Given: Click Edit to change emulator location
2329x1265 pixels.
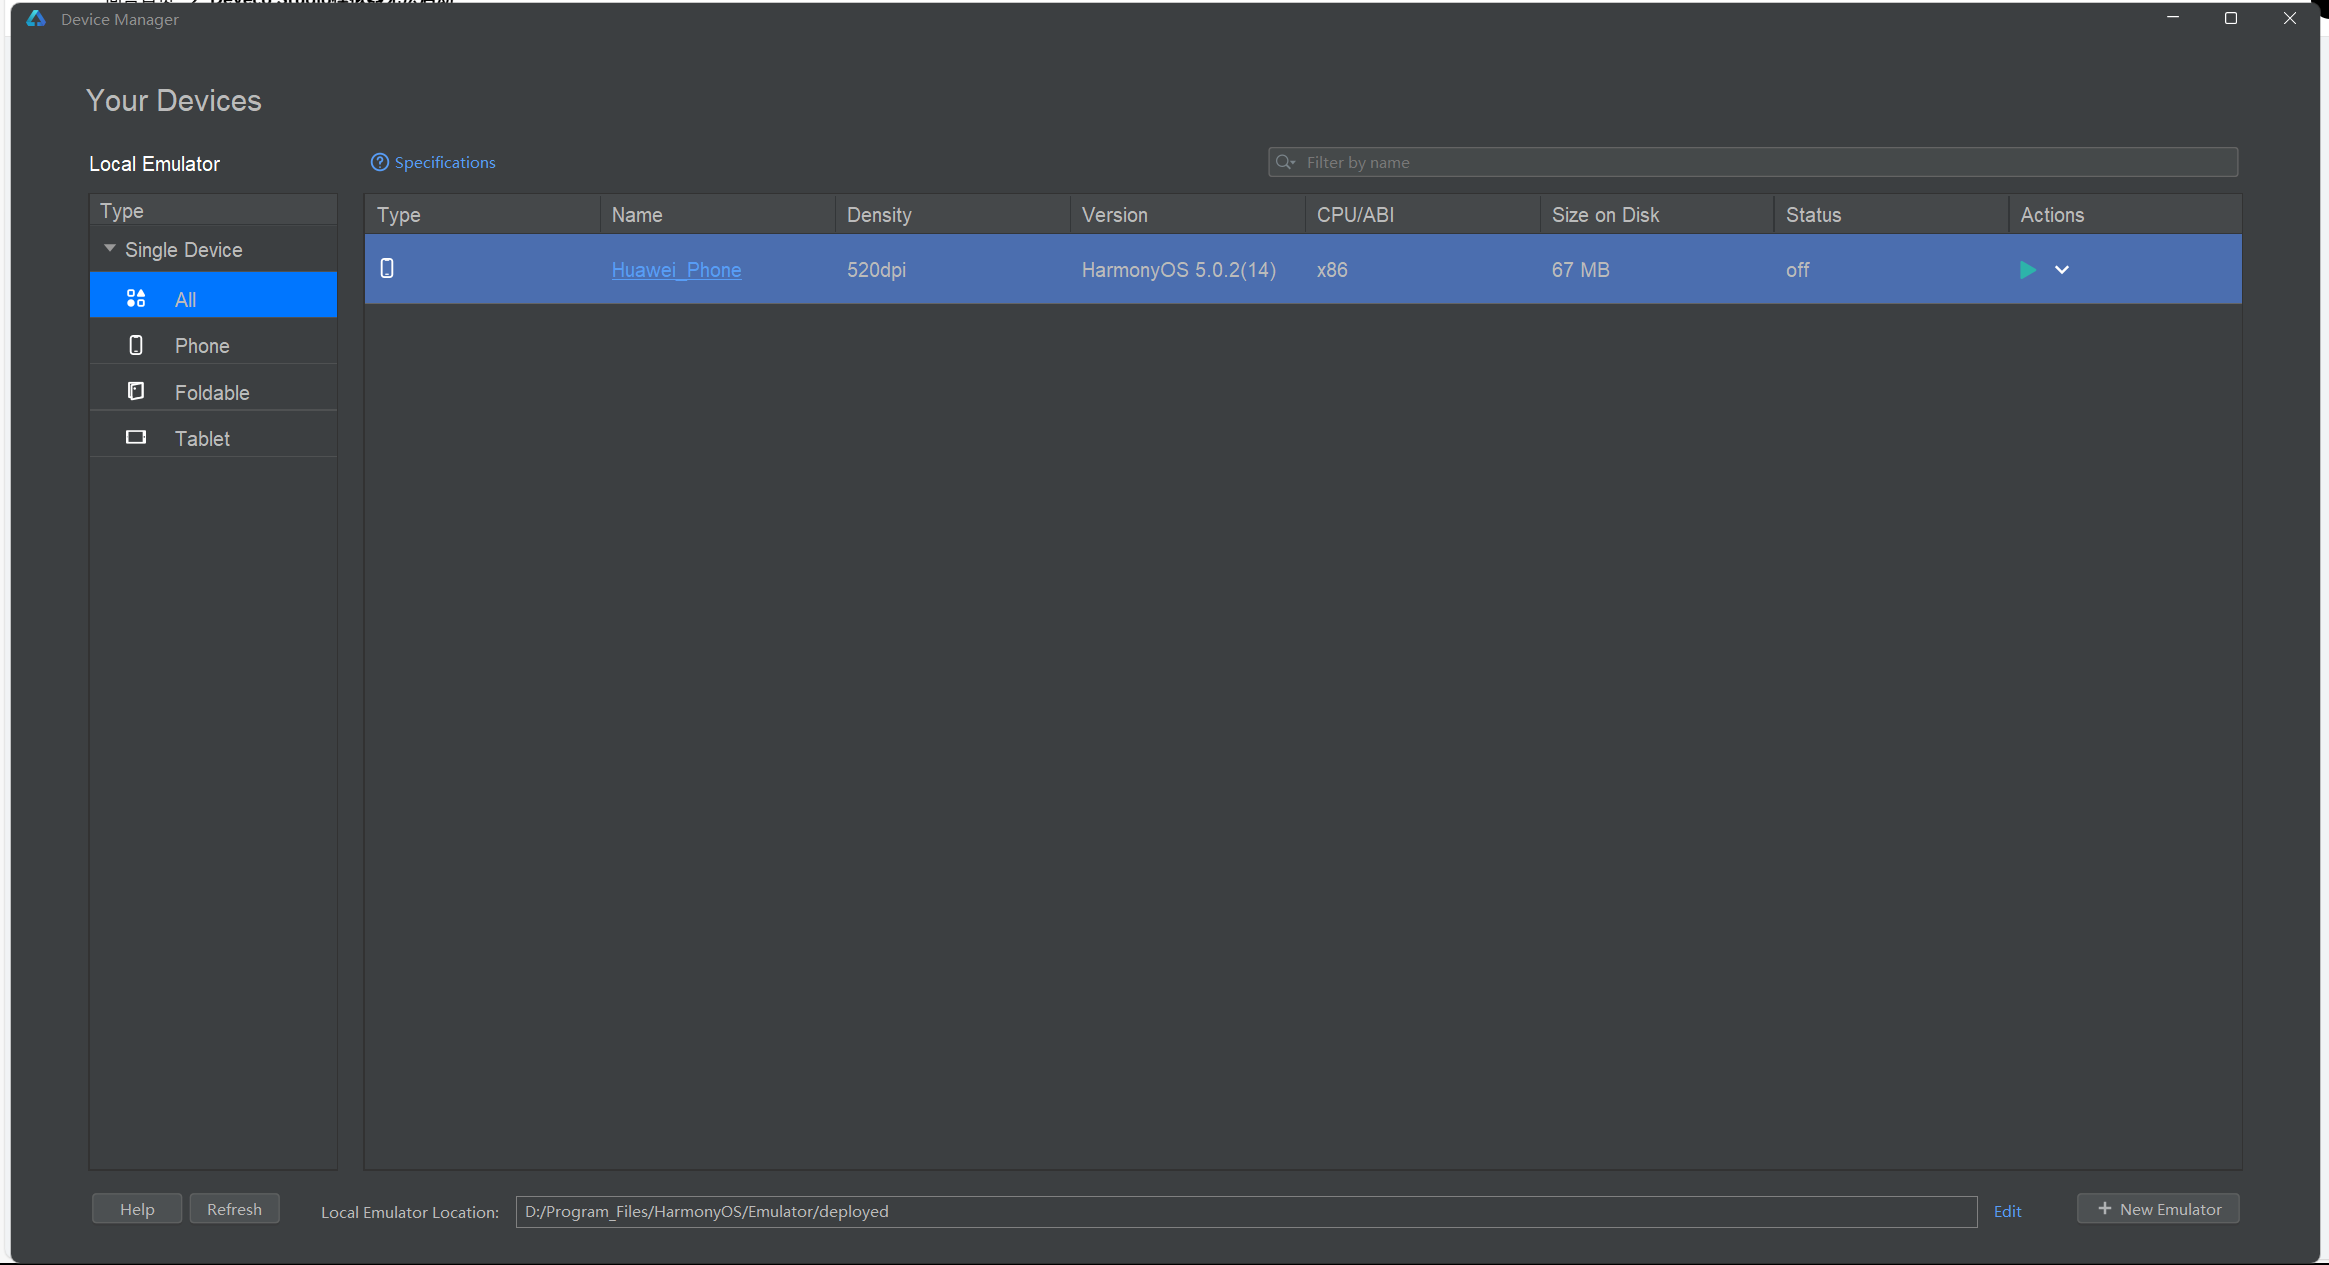Looking at the screenshot, I should point(2007,1211).
